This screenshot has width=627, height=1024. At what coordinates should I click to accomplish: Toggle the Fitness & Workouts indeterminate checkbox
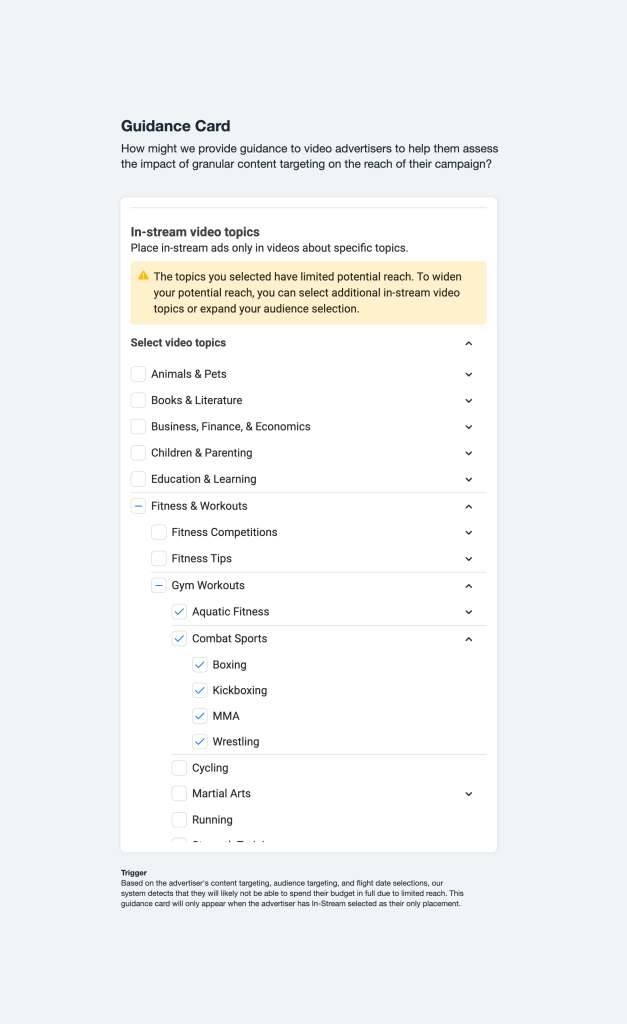coord(138,506)
